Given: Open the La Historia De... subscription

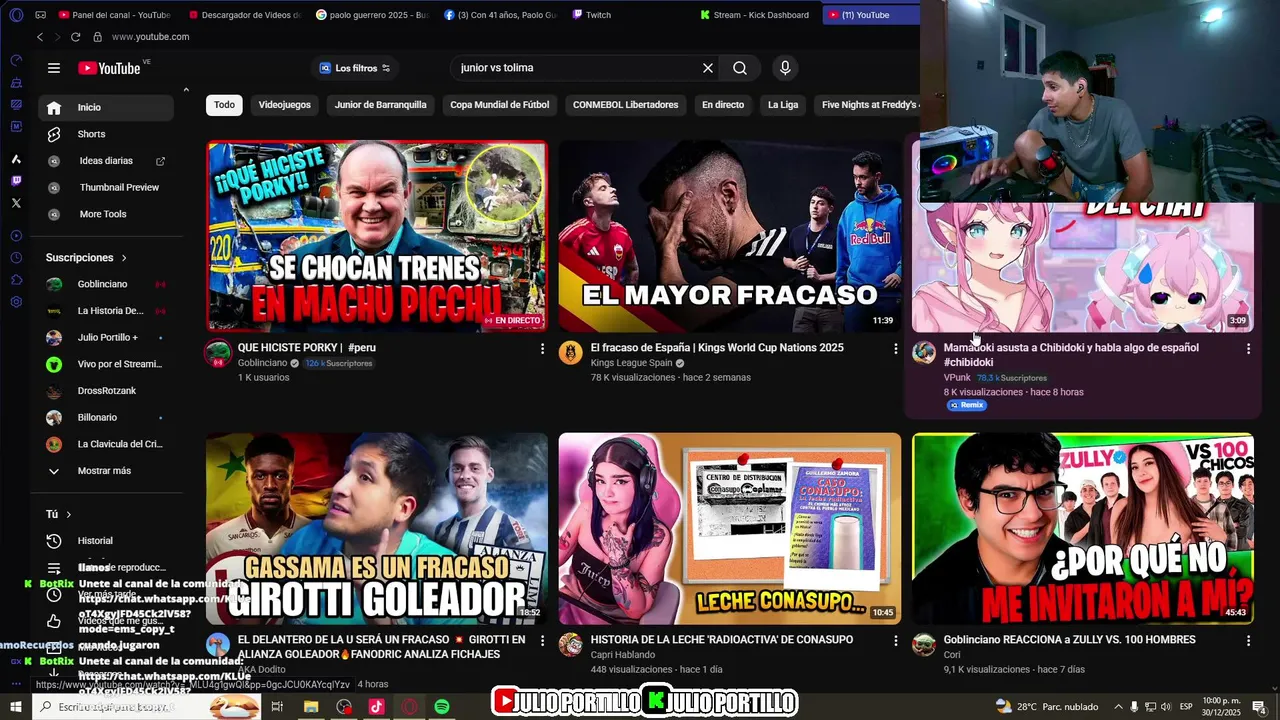Looking at the screenshot, I should [x=106, y=311].
